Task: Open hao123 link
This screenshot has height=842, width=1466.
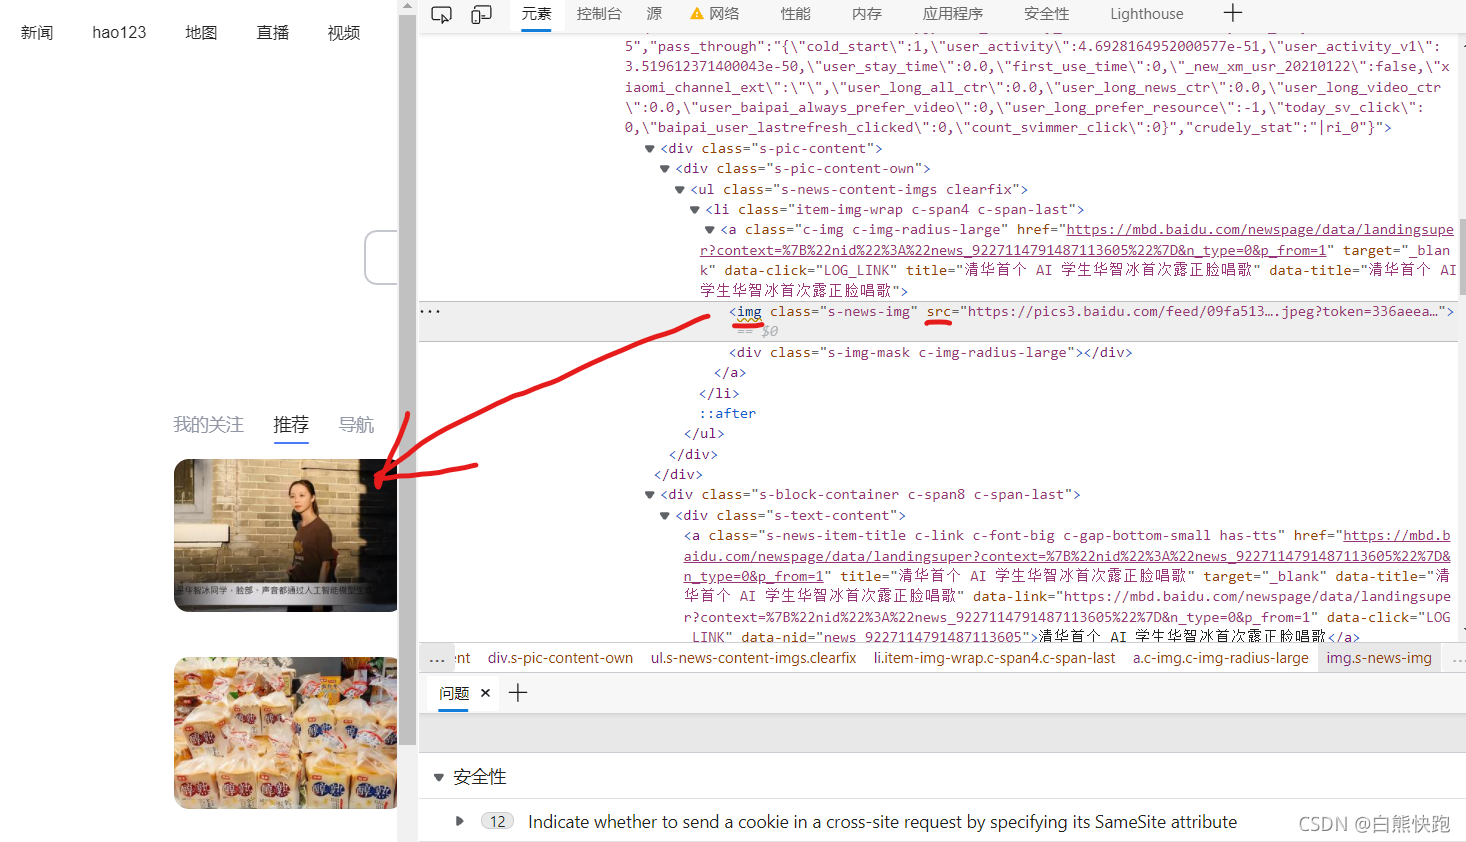Action: click(x=119, y=33)
